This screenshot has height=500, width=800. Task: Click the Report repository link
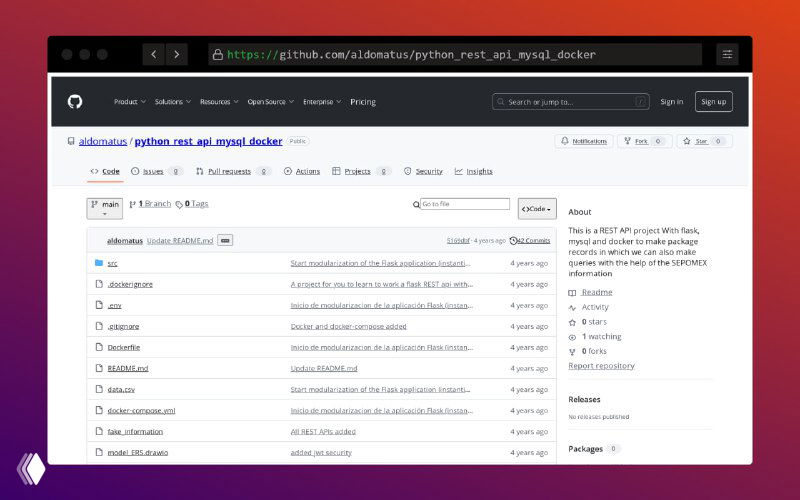[x=602, y=366]
